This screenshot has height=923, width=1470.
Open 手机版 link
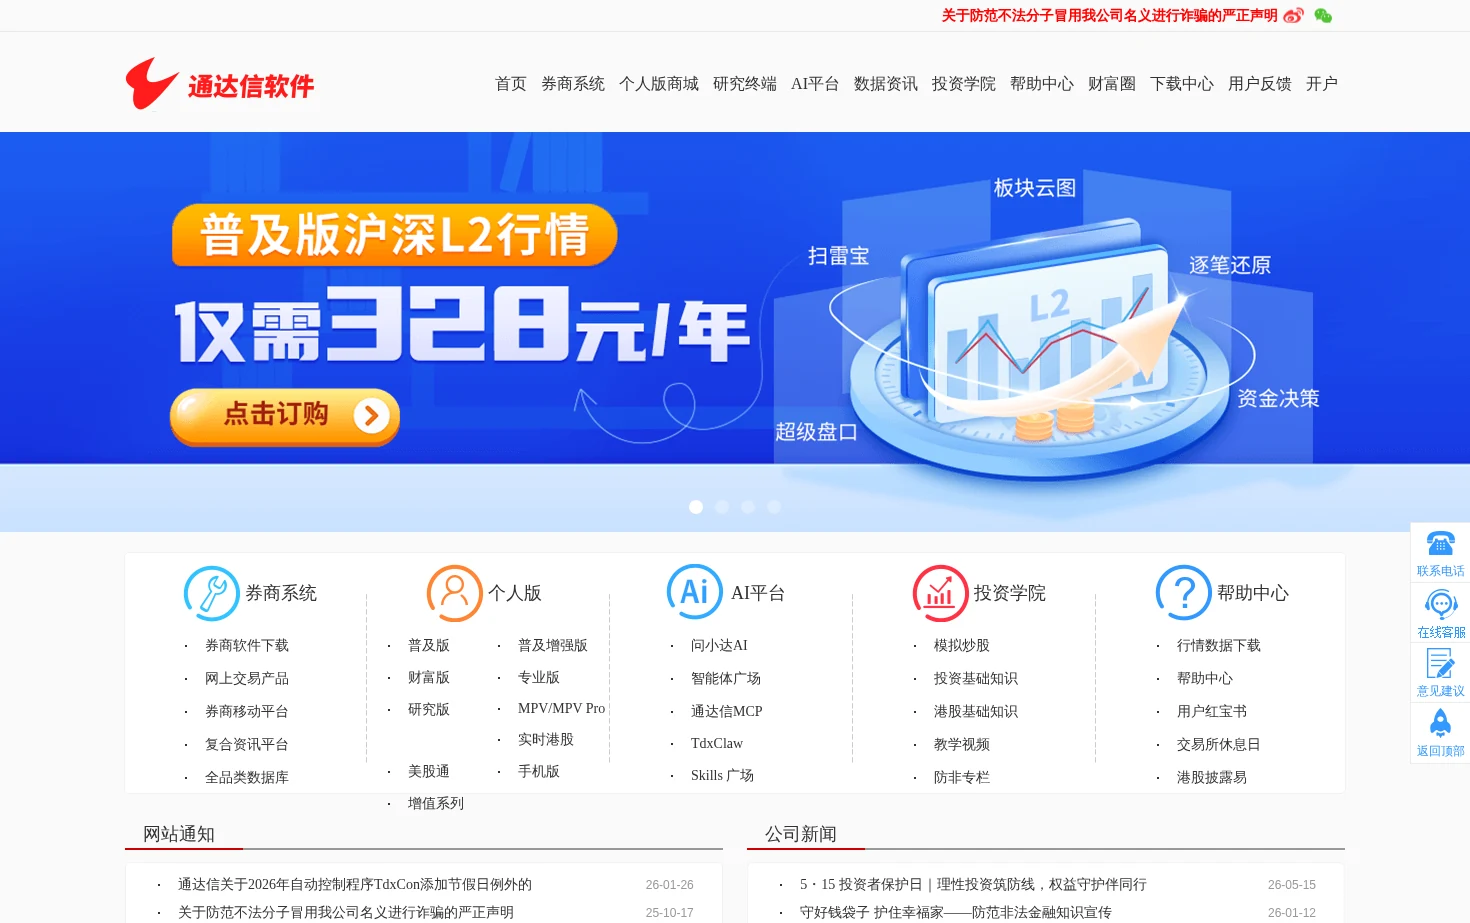[x=539, y=772]
